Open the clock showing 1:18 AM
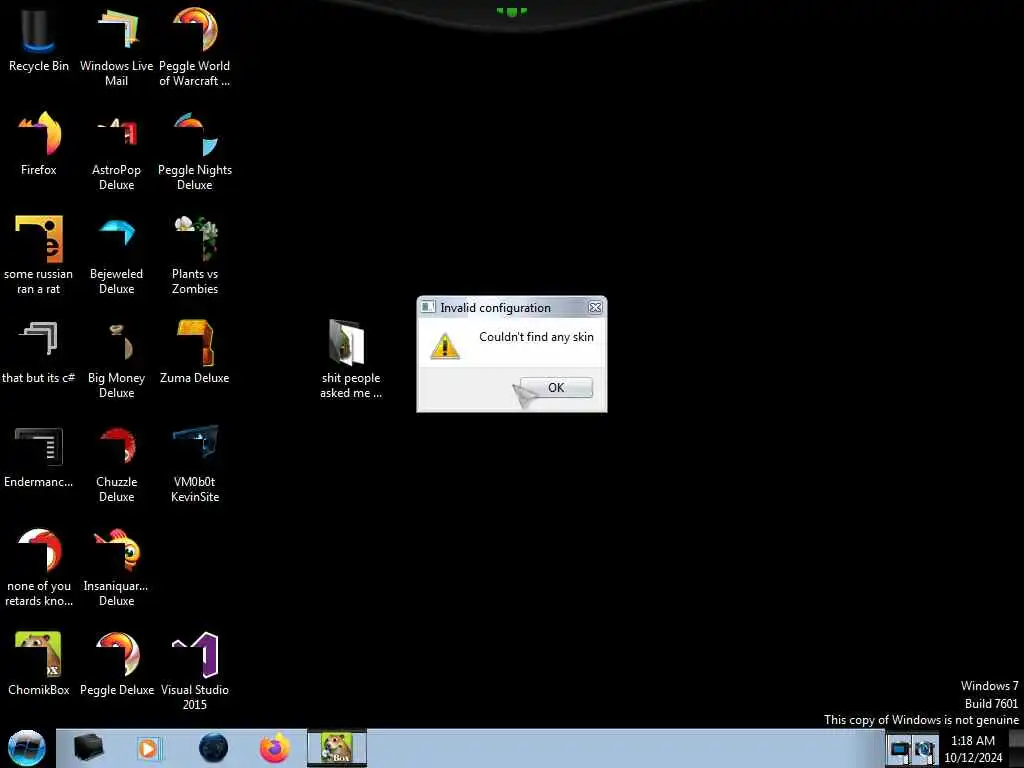Image resolution: width=1024 pixels, height=768 pixels. point(973,748)
